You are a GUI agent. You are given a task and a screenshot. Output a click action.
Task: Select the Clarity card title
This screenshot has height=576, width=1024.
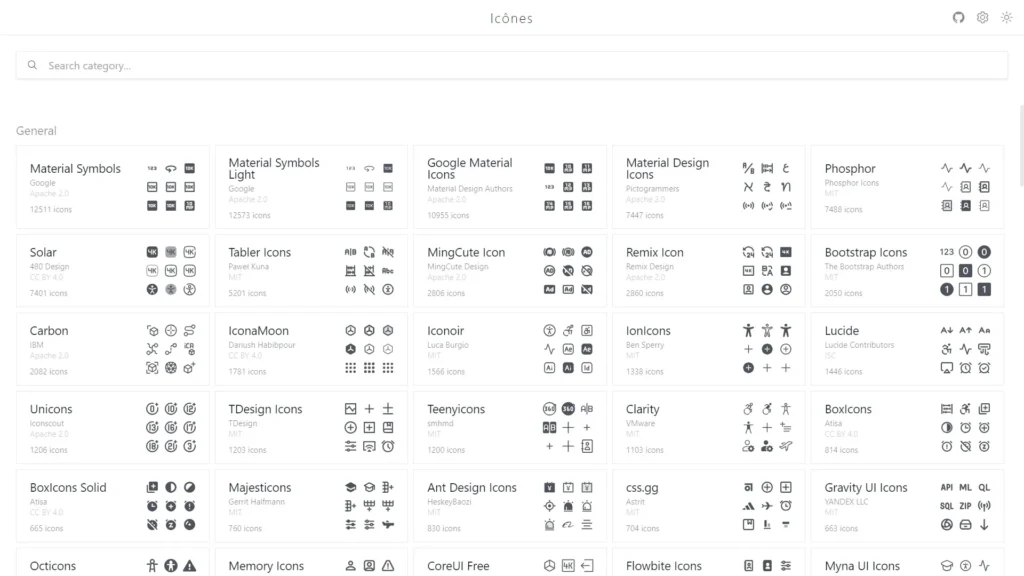pyautogui.click(x=643, y=409)
